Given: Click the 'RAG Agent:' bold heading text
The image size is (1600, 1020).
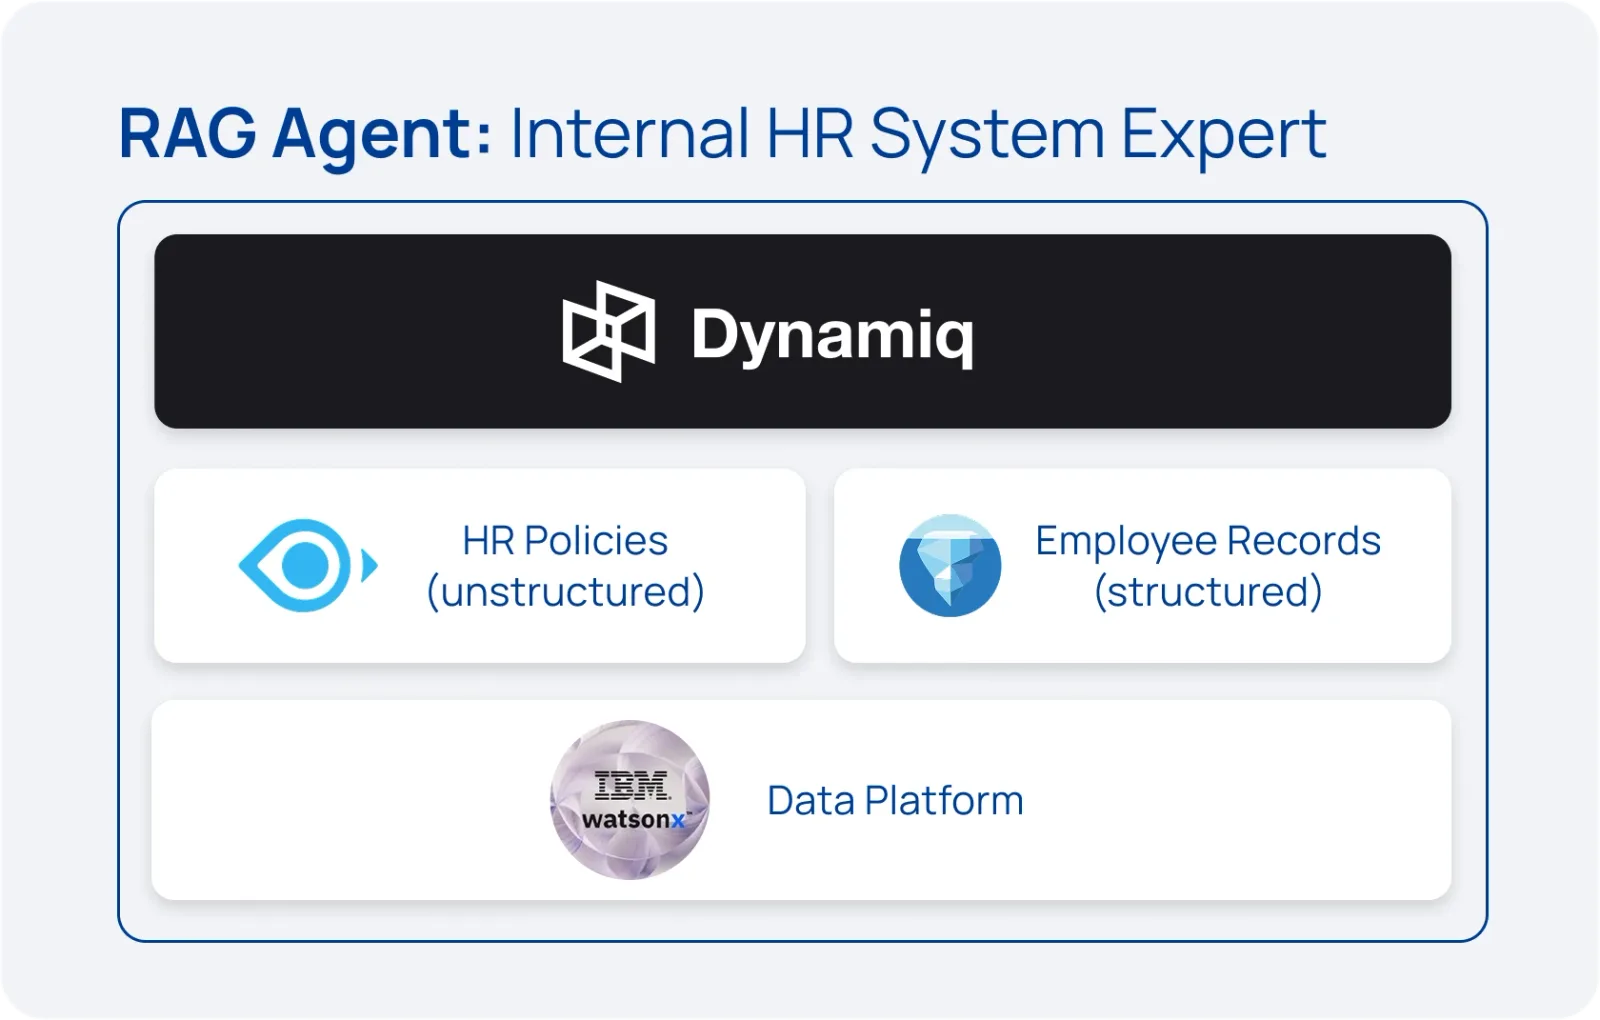Looking at the screenshot, I should tap(305, 135).
